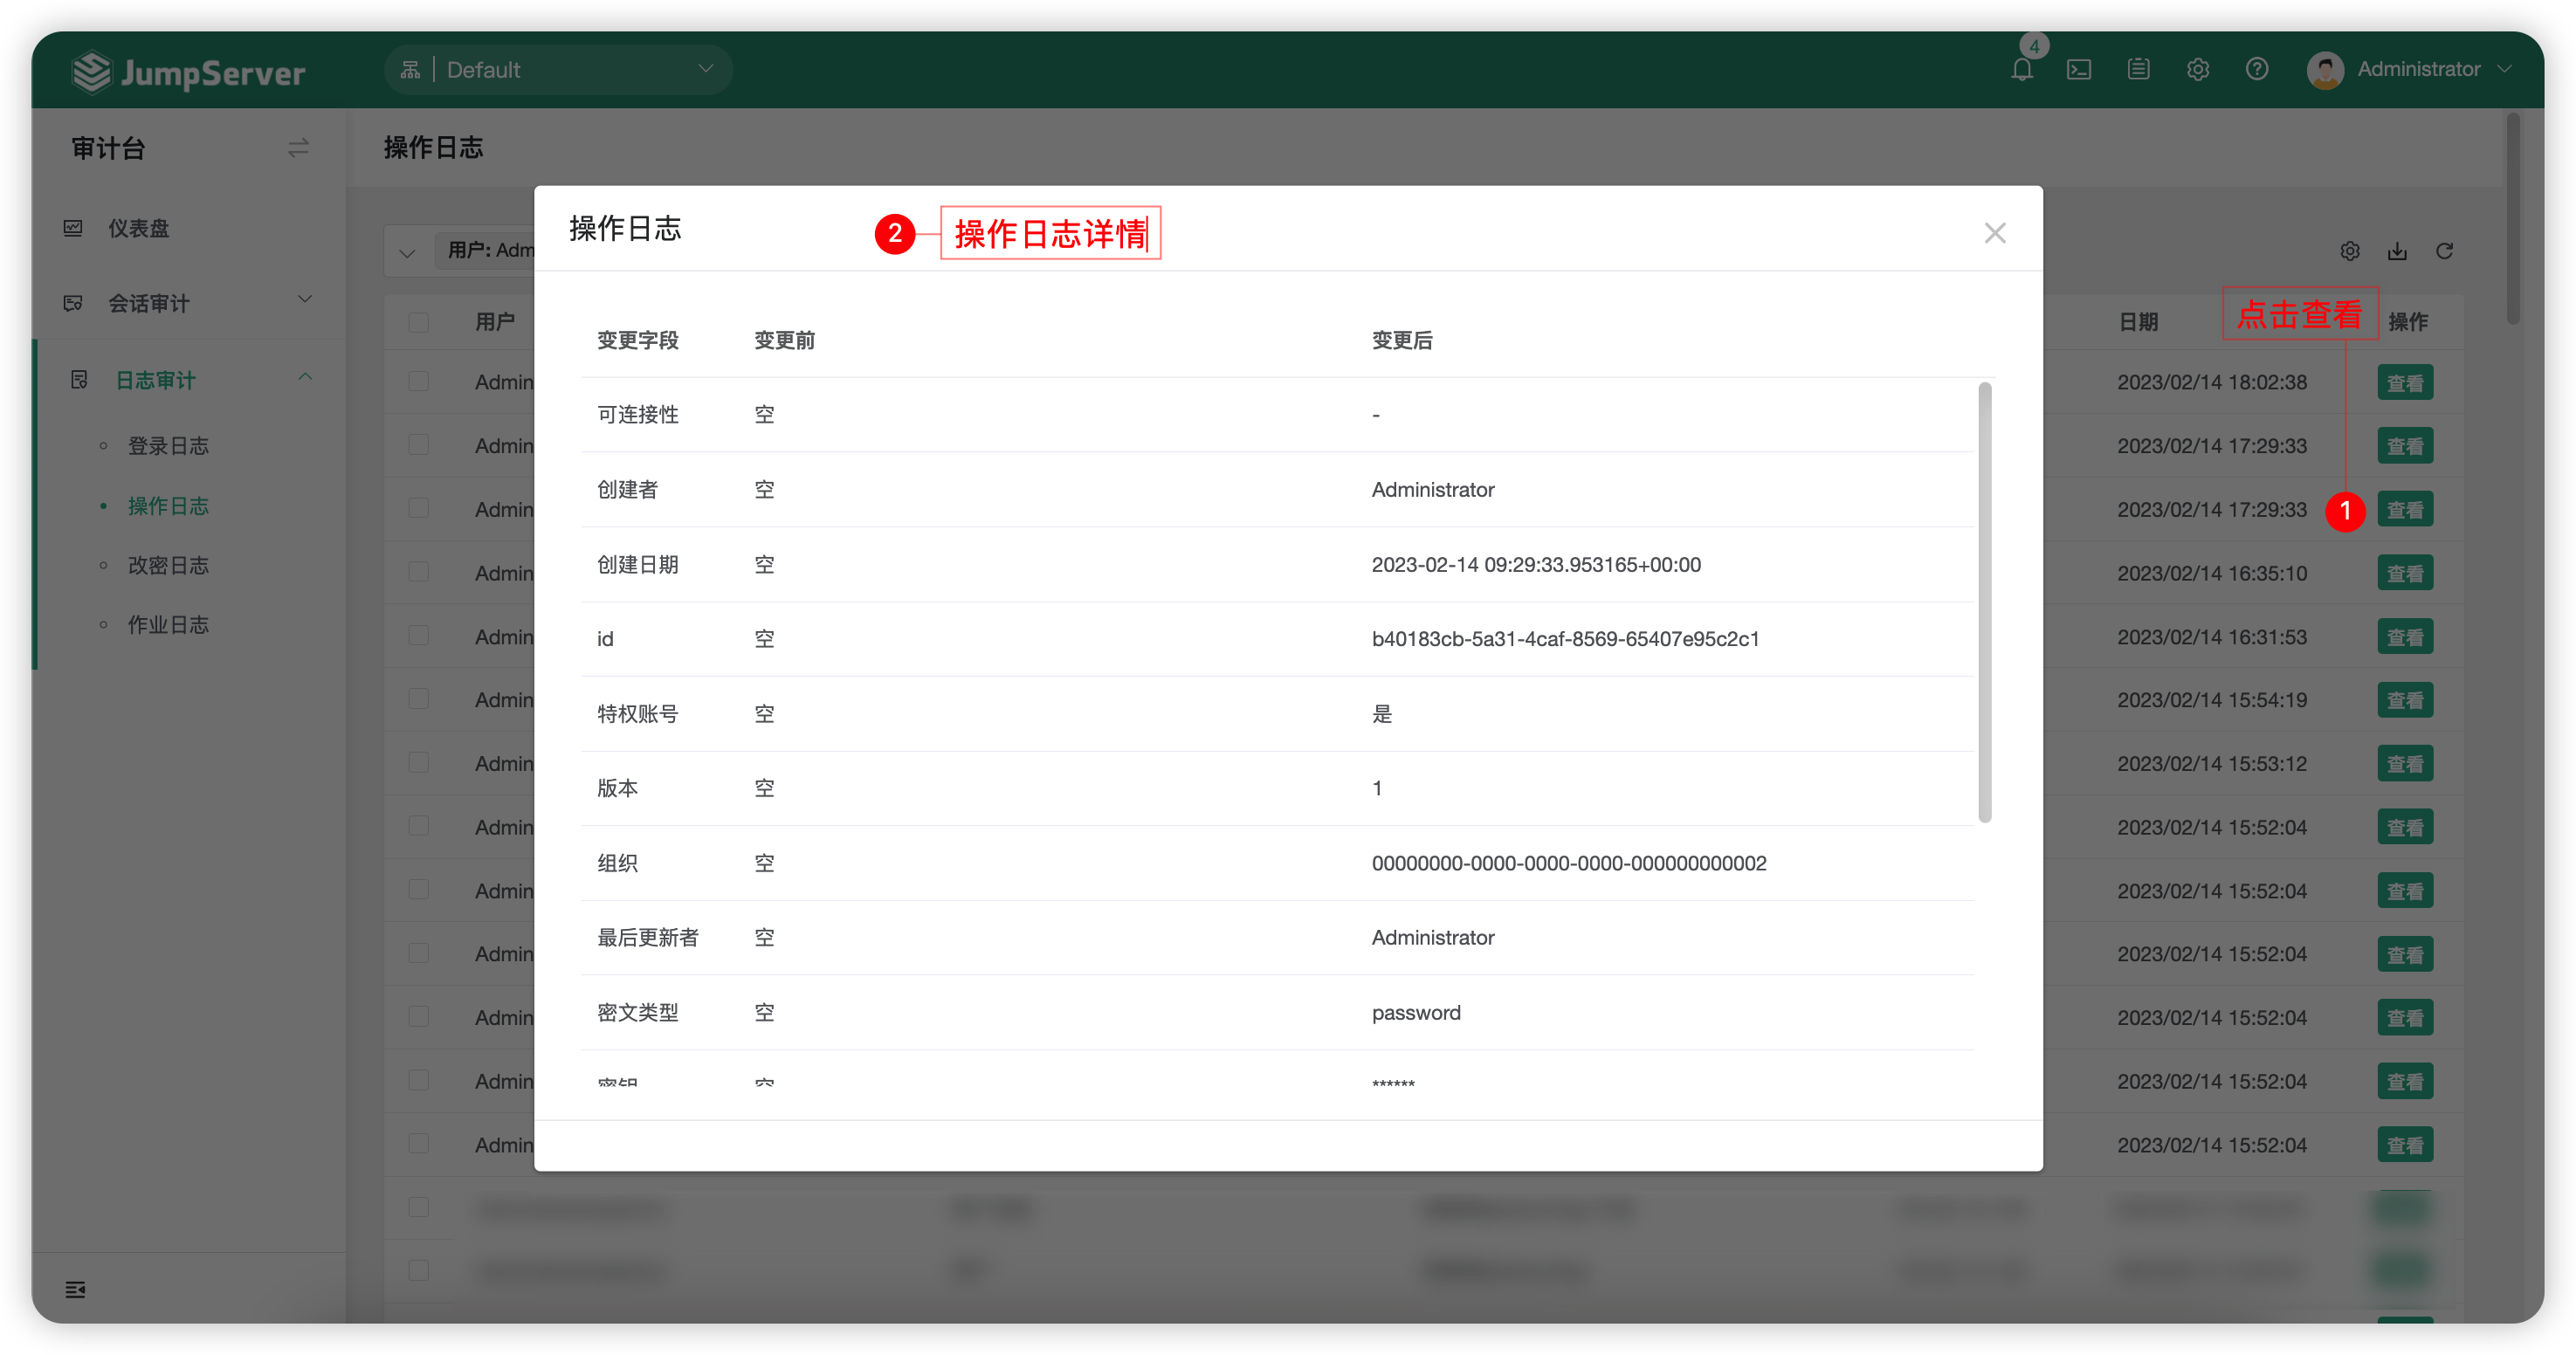Click 查看 for the 18:02:38 row
2576x1355 pixels.
[2404, 383]
